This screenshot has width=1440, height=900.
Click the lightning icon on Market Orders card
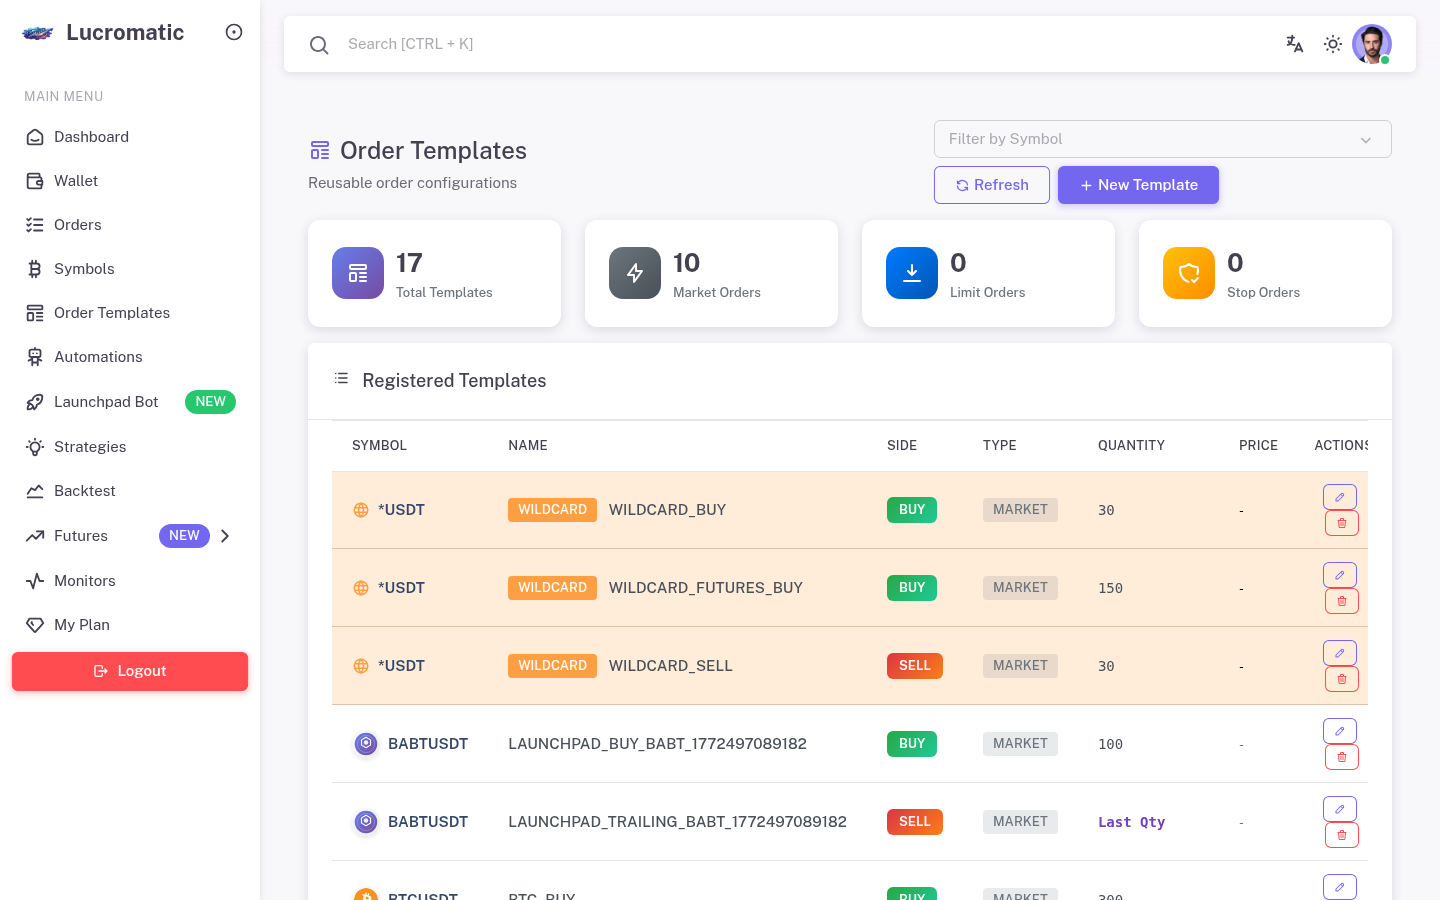click(634, 272)
